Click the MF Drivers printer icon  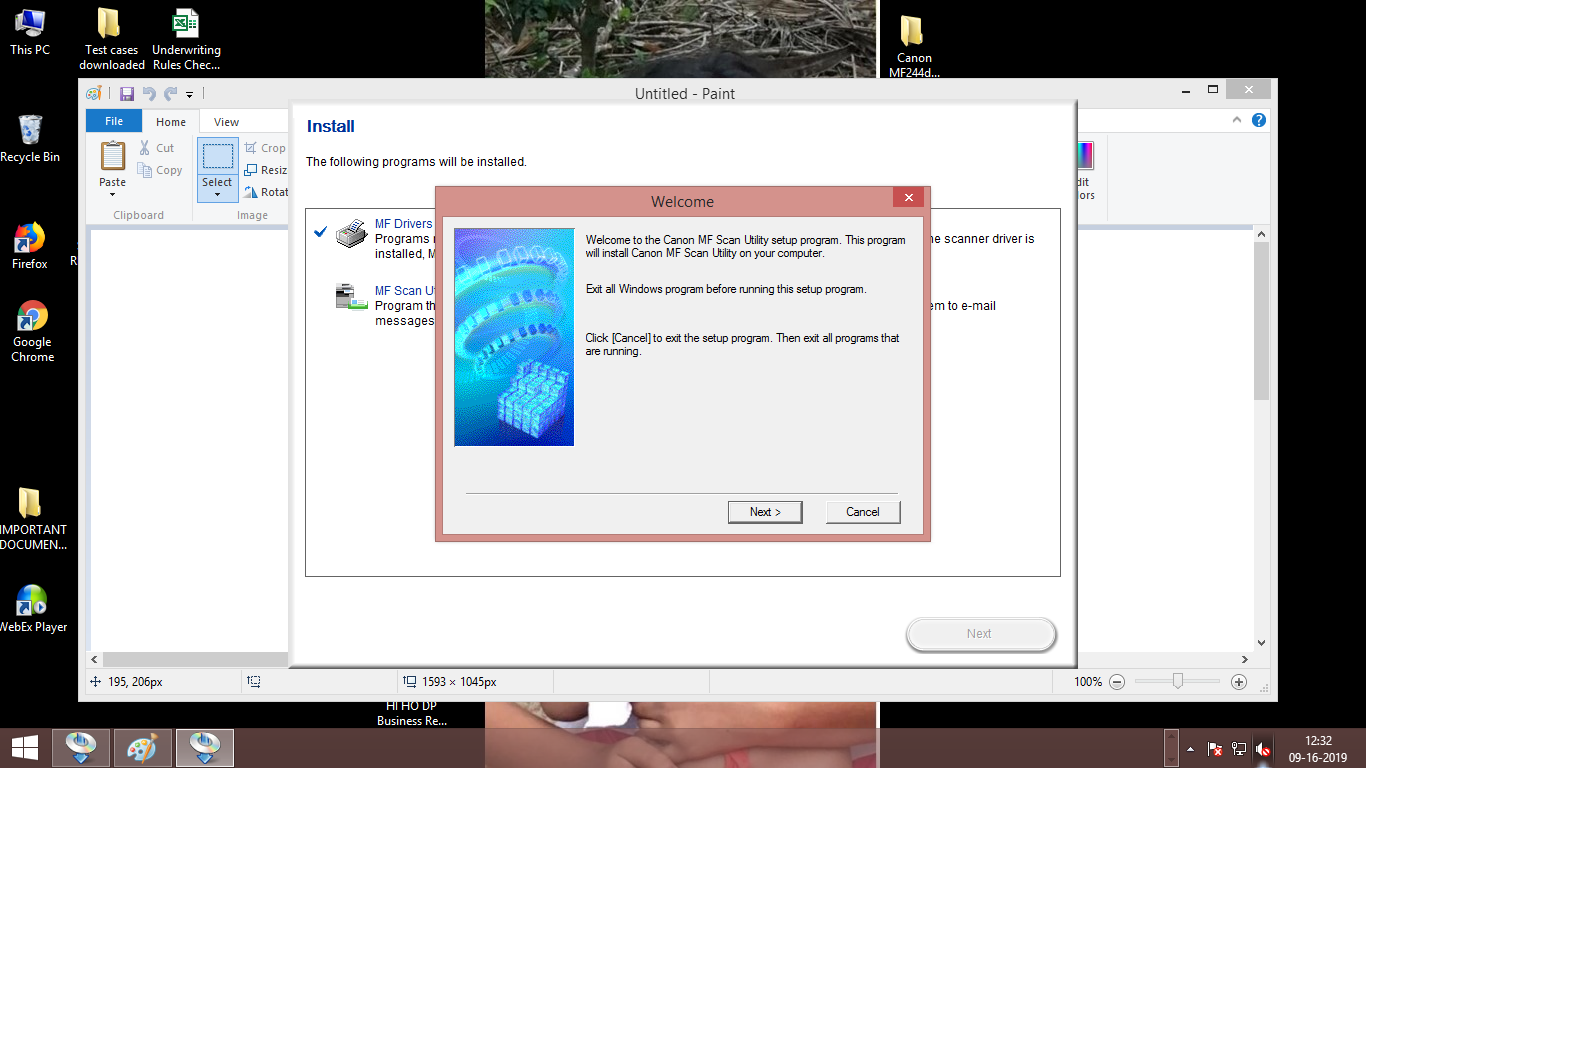pos(351,233)
